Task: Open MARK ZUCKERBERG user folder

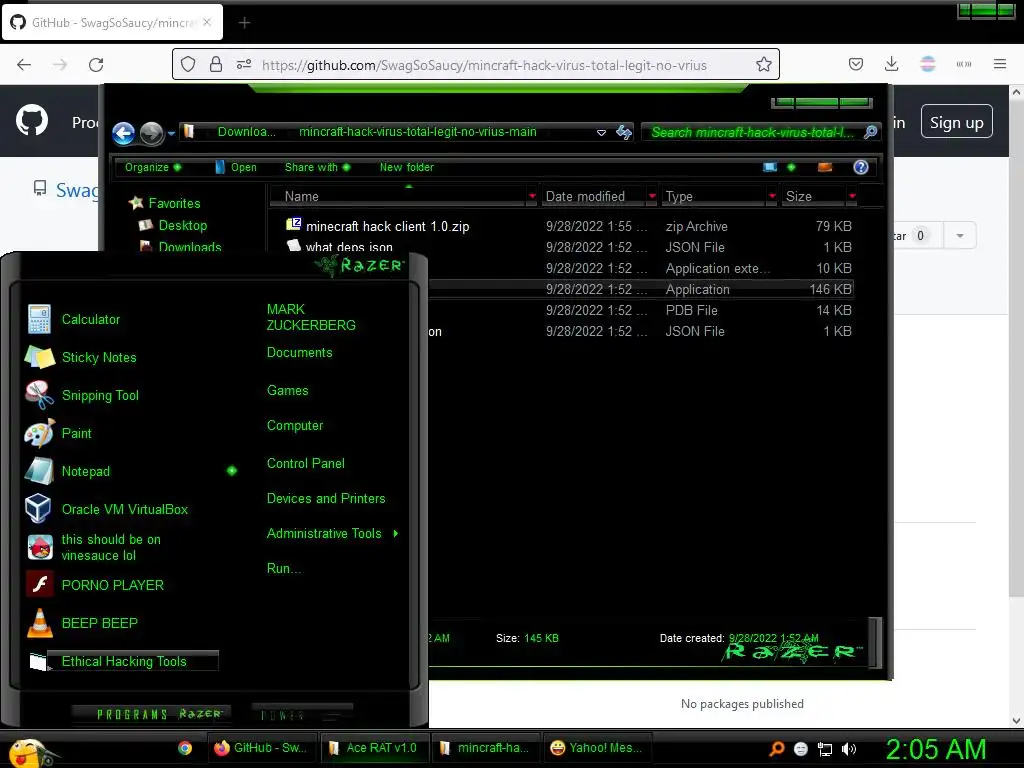Action: [x=311, y=317]
